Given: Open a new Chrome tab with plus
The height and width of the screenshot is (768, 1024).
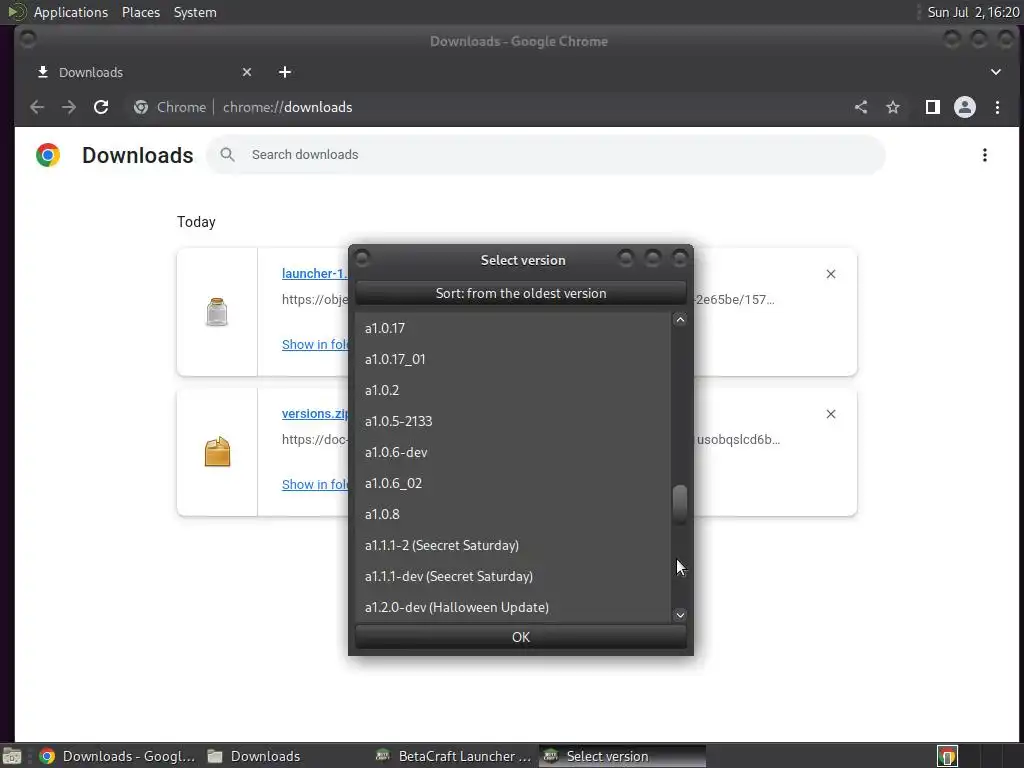Looking at the screenshot, I should pyautogui.click(x=285, y=72).
